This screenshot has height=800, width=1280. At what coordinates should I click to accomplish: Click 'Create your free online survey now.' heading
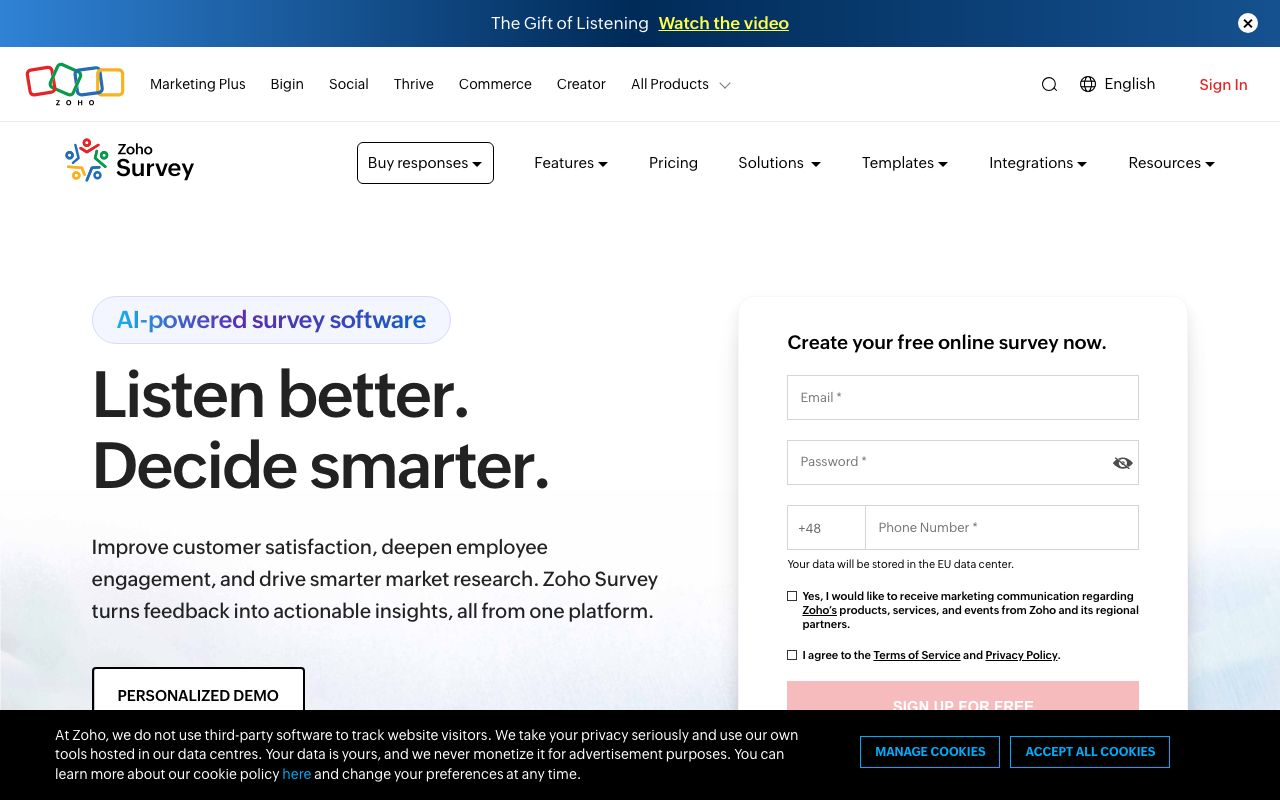point(947,342)
